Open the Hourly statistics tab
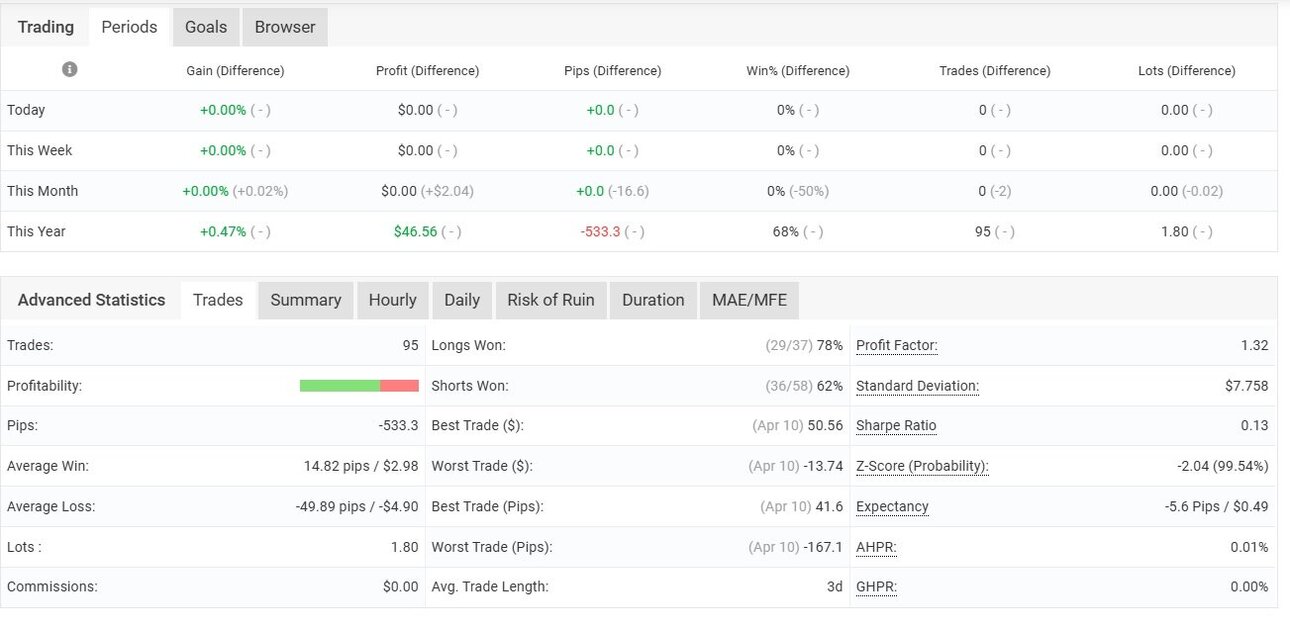Image resolution: width=1290 pixels, height=628 pixels. point(392,300)
